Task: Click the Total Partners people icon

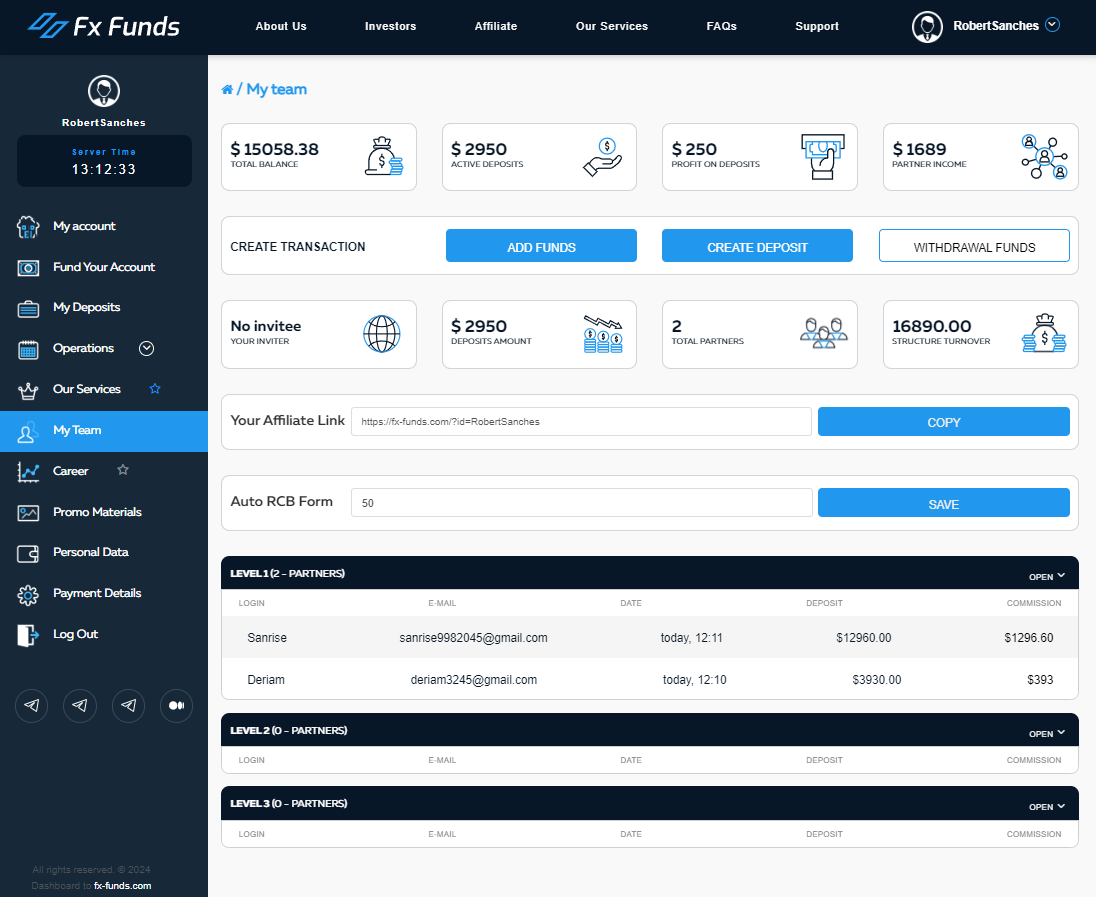Action: point(823,333)
